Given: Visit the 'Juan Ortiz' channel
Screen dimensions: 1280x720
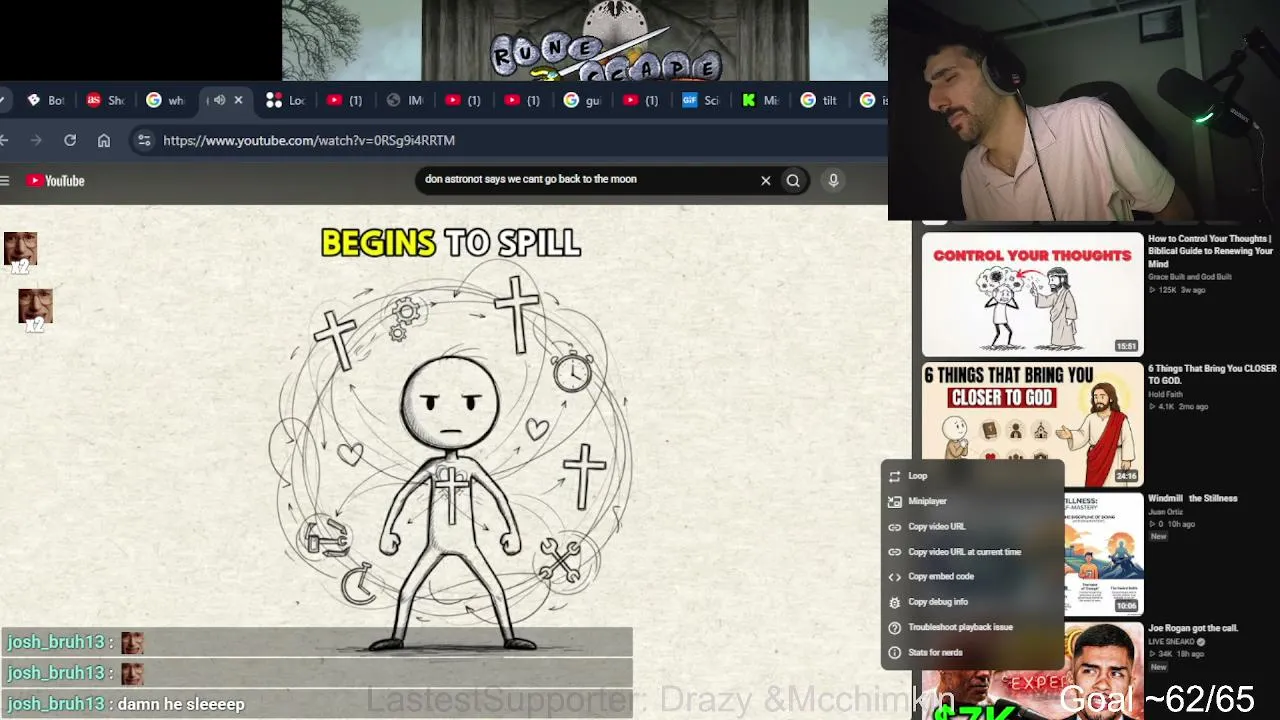Looking at the screenshot, I should pos(1166,511).
